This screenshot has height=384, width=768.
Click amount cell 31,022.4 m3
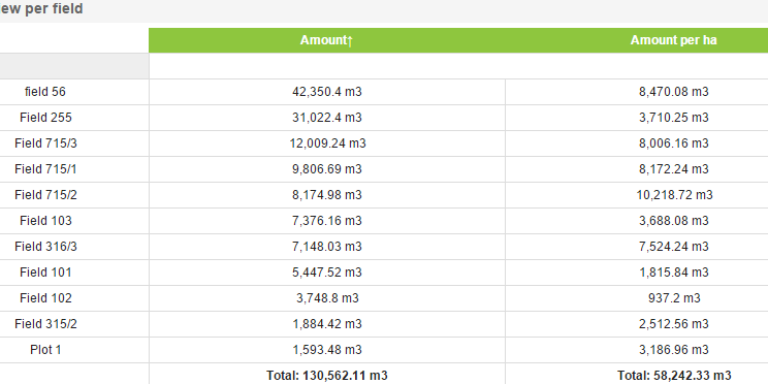(x=327, y=118)
